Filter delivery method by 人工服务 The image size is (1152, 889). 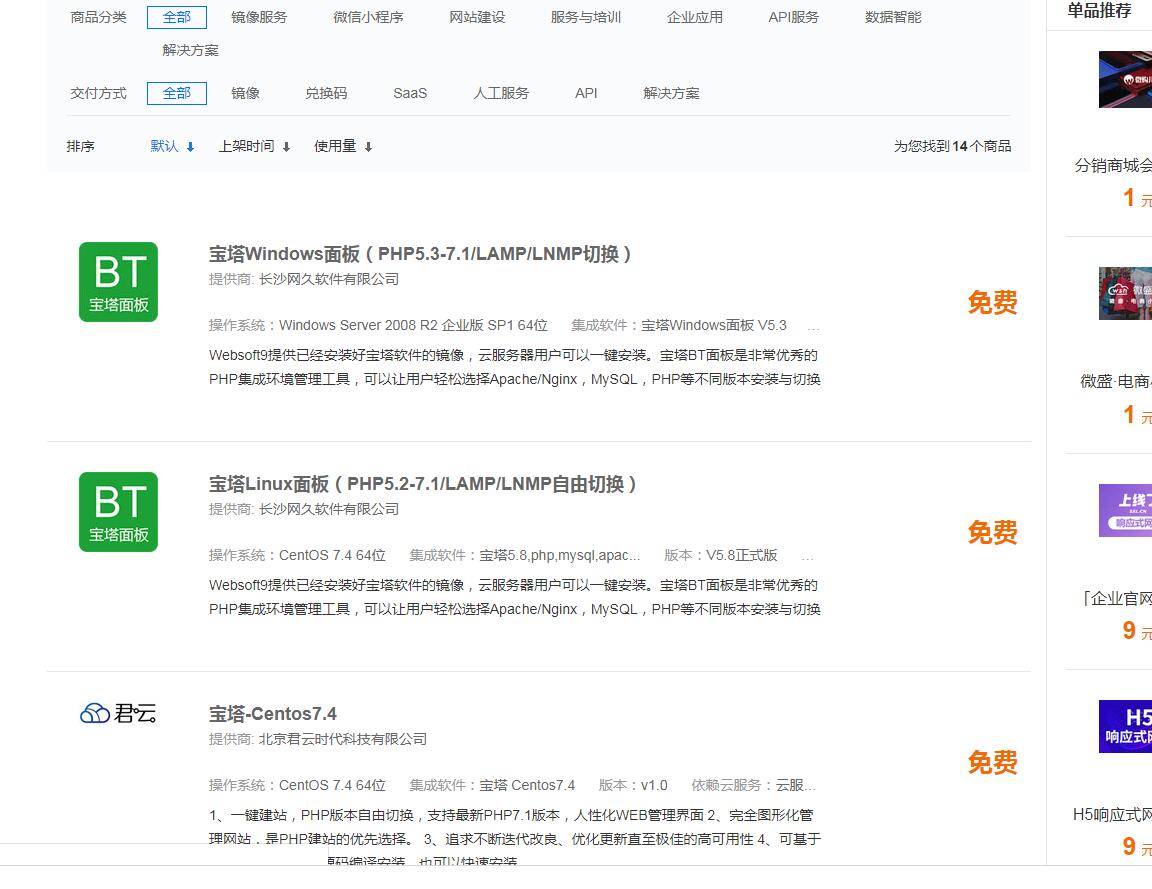coord(501,93)
